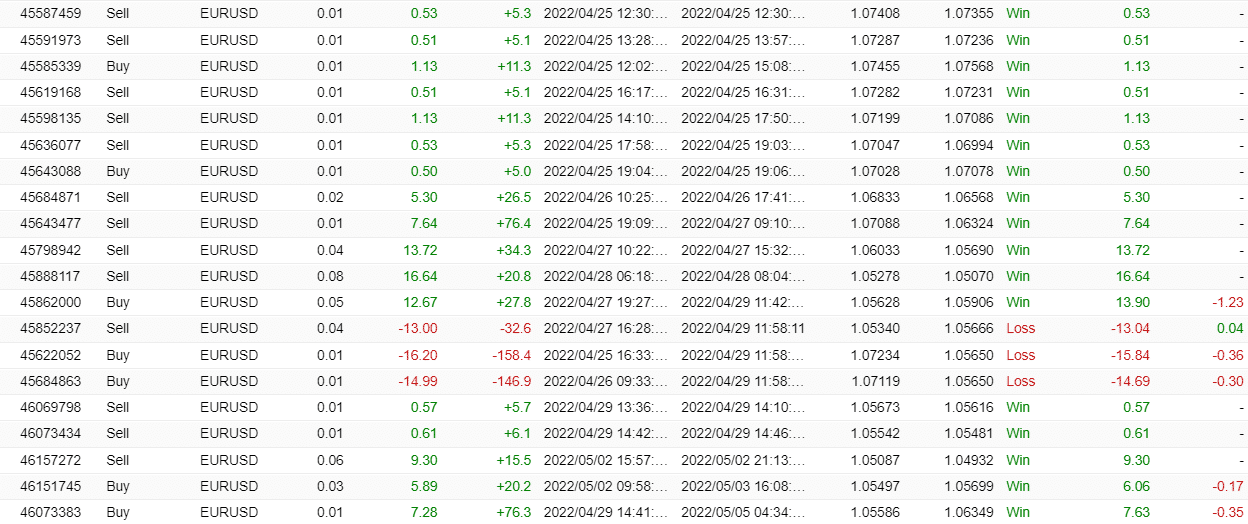This screenshot has height=524, width=1248.
Task: Select open price 1.07408
Action: pos(875,14)
